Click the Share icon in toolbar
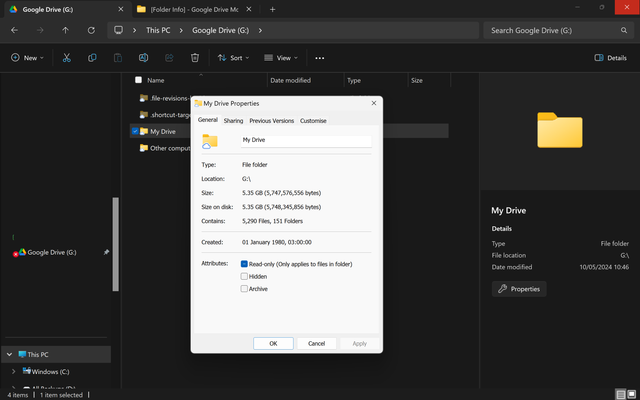The width and height of the screenshot is (640, 400). click(169, 58)
